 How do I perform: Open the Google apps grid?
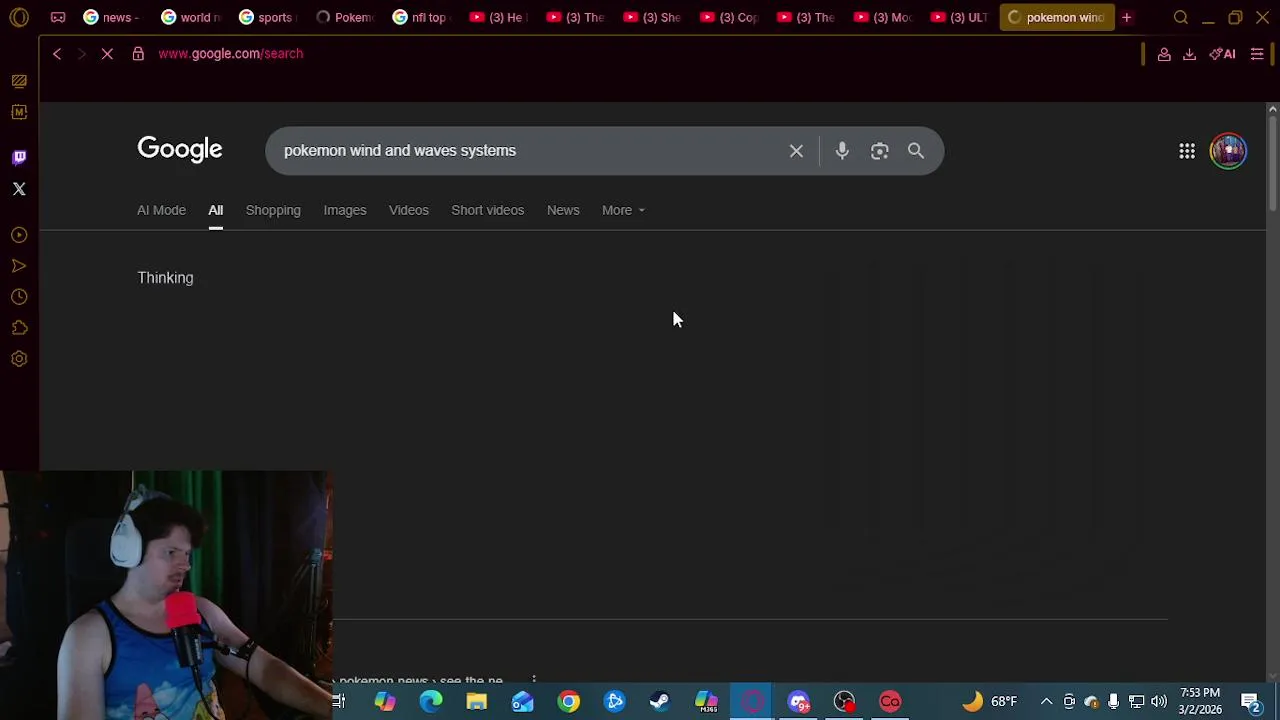point(1187,151)
